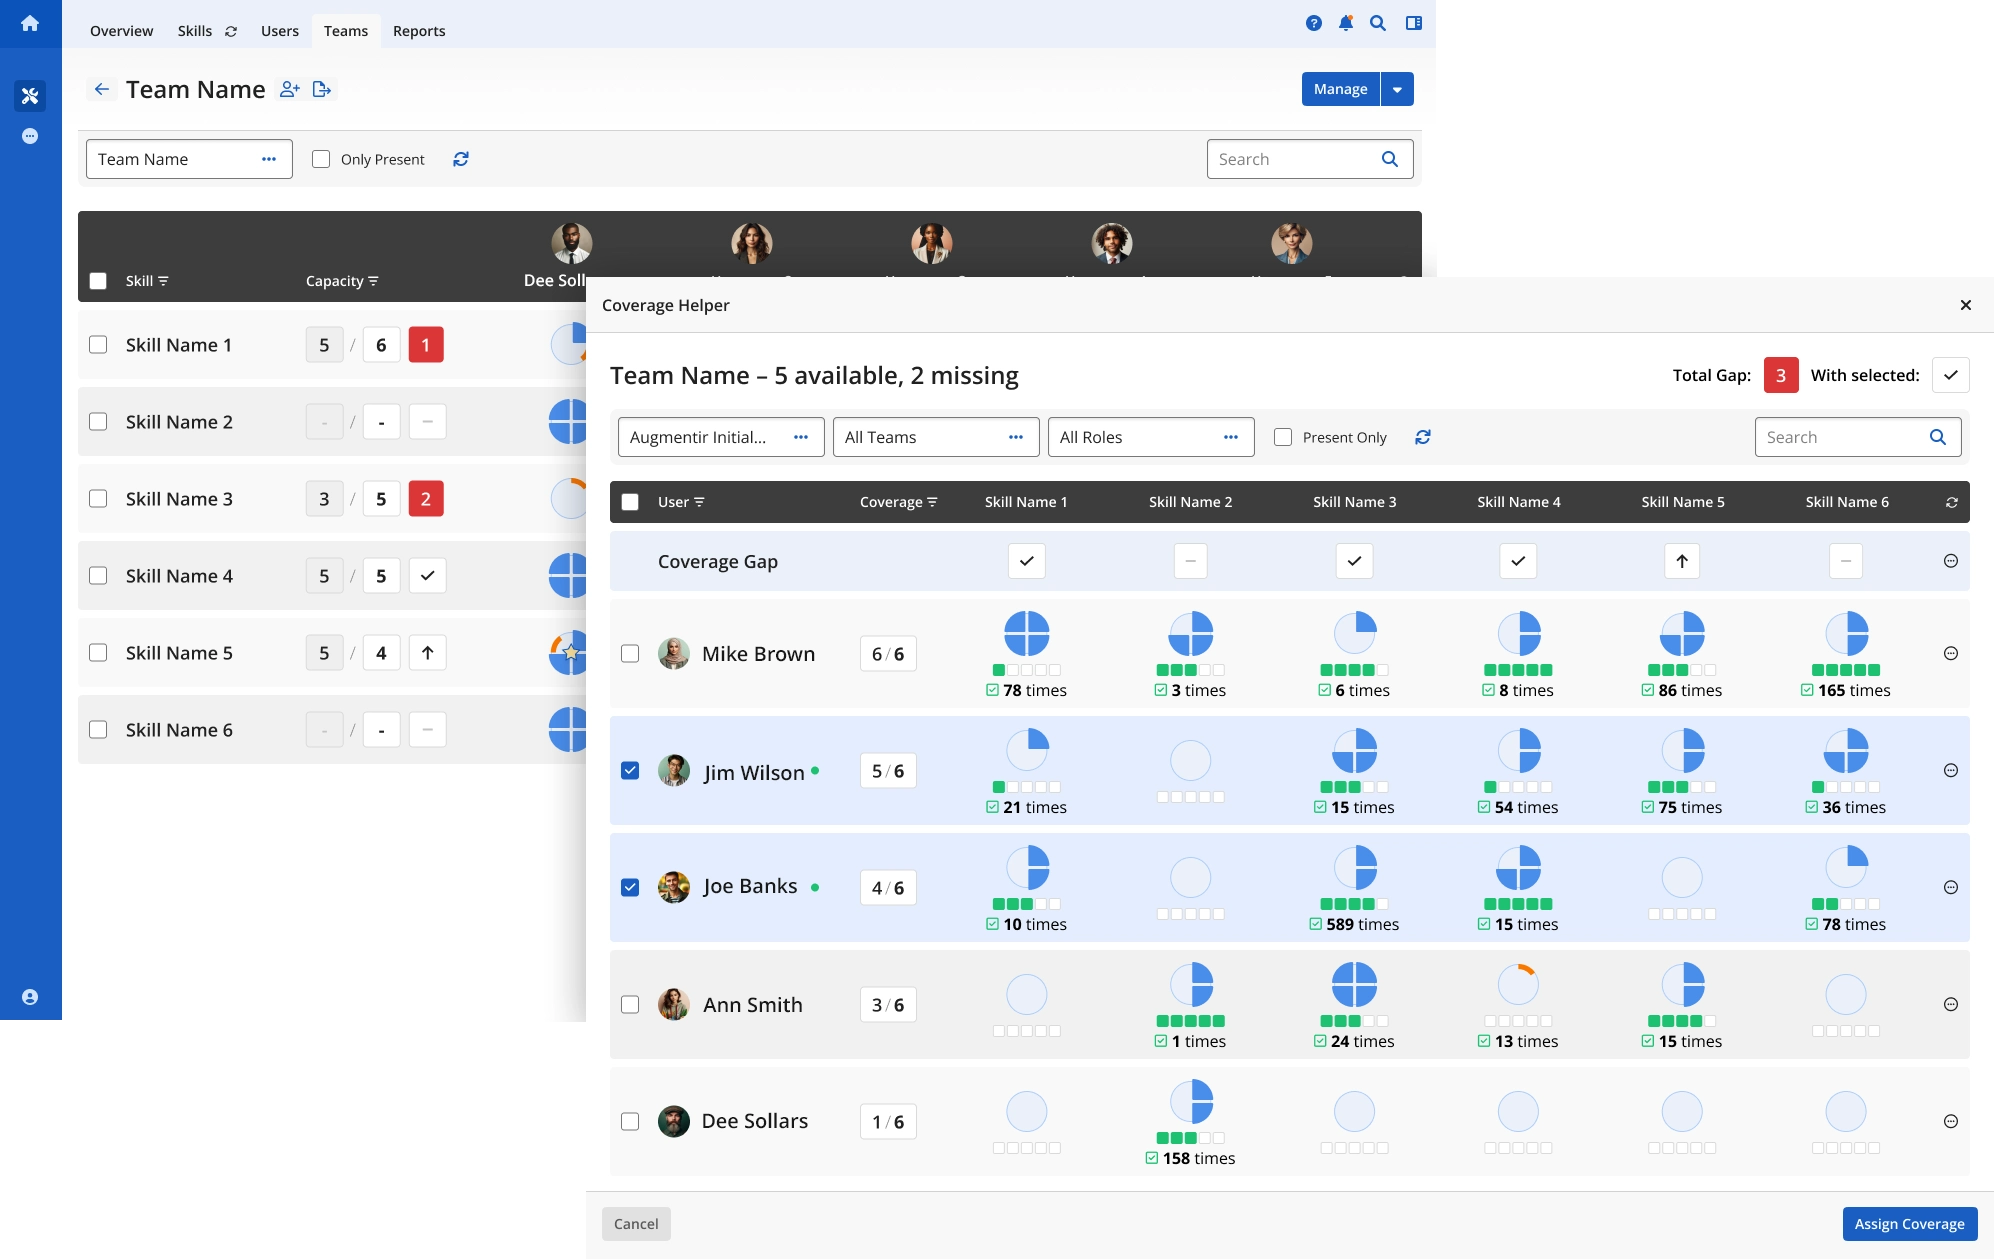Click the add user icon beside Team Name
Image resolution: width=1994 pixels, height=1259 pixels.
coord(290,90)
